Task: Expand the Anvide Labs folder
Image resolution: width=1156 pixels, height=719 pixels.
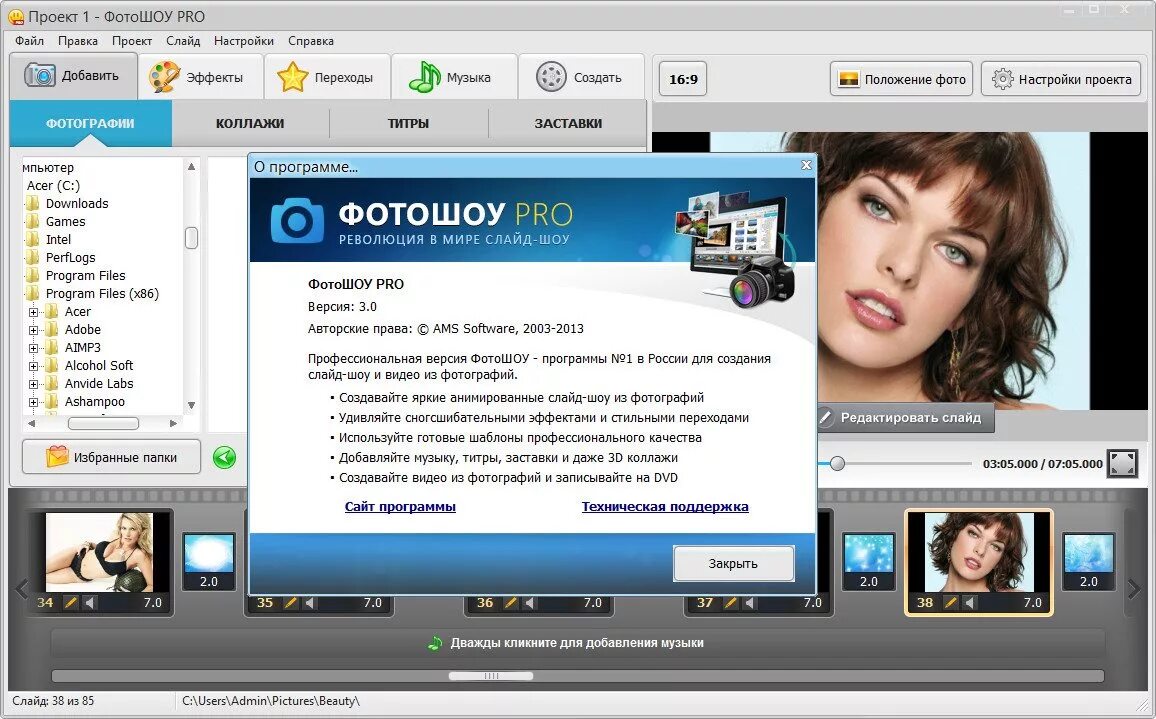Action: pos(33,384)
